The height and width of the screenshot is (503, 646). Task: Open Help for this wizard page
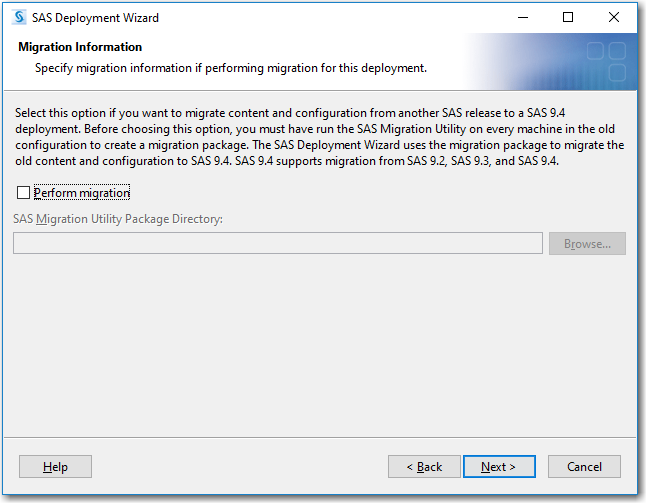55,467
